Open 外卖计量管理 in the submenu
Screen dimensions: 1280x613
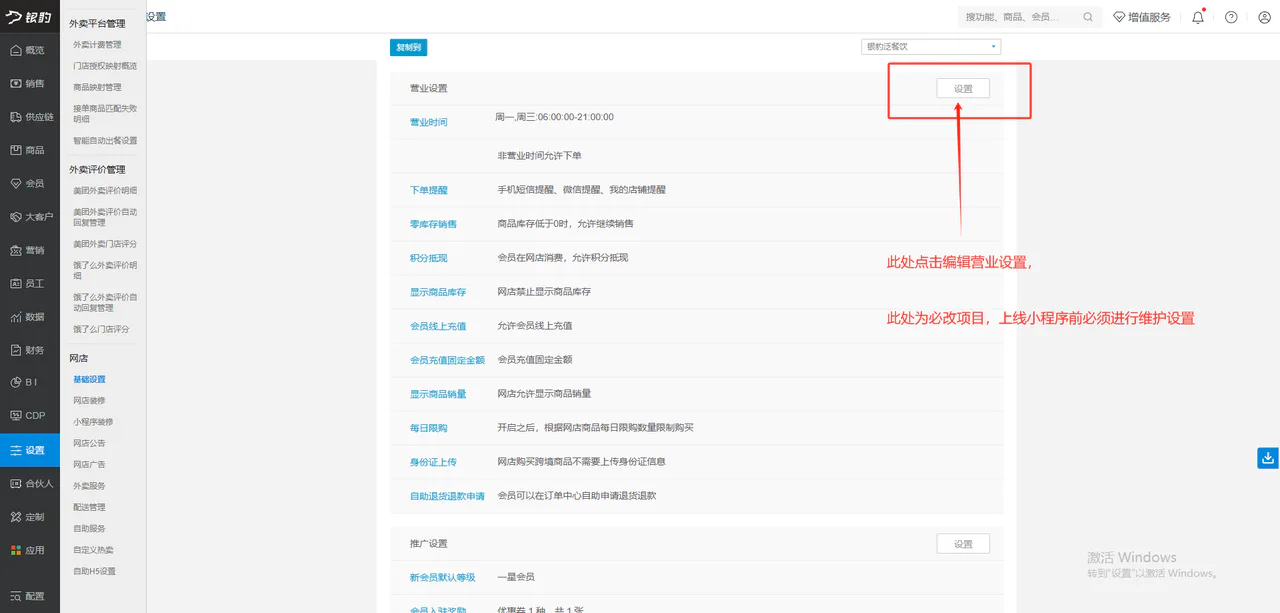[x=97, y=45]
